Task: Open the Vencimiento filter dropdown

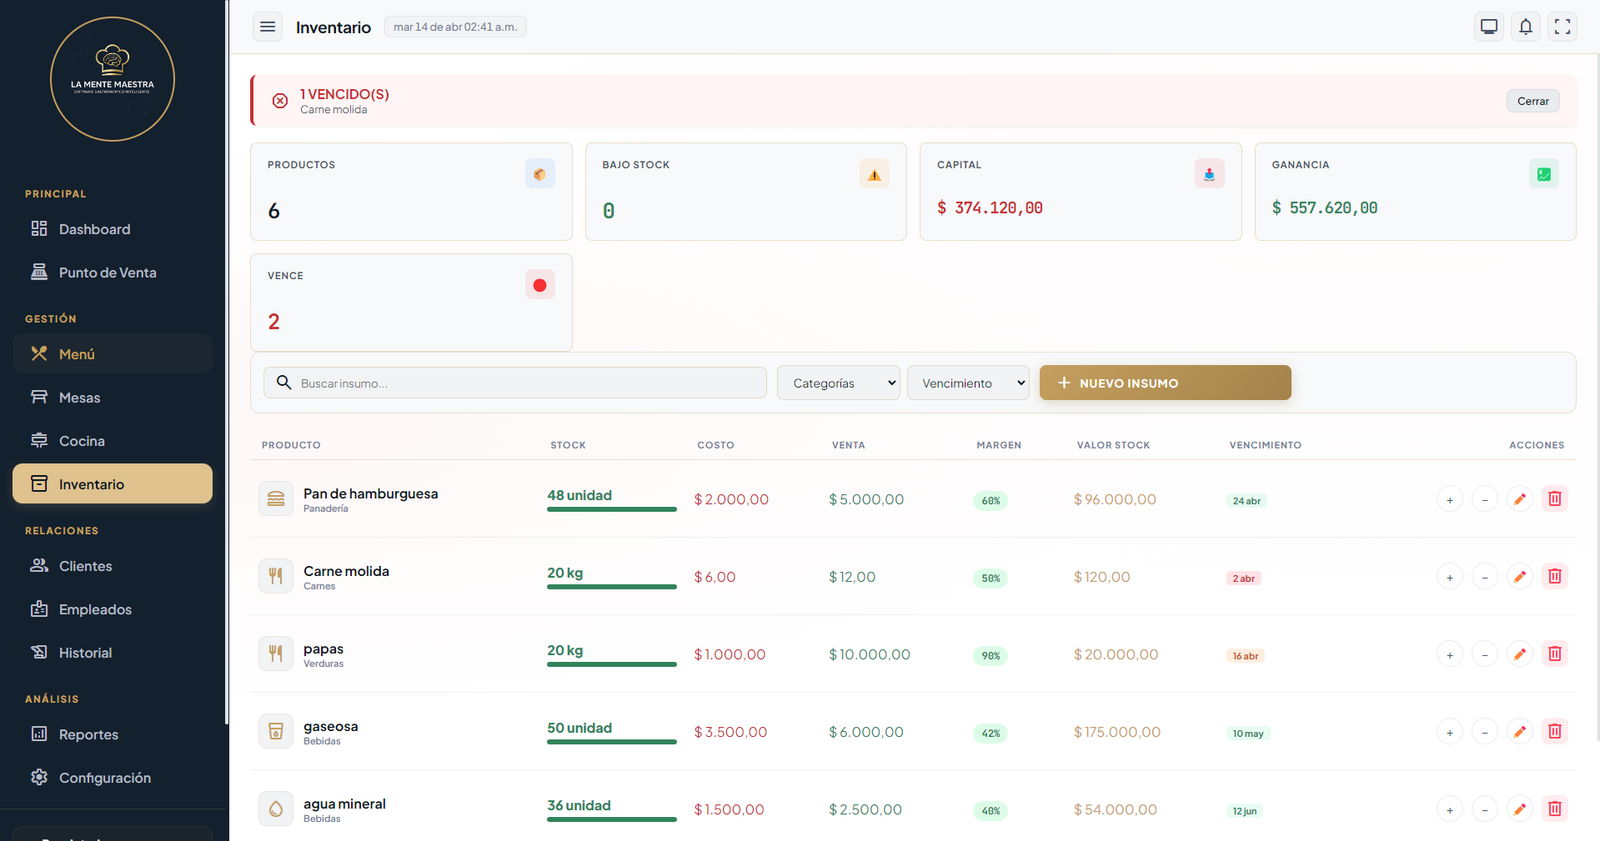Action: pyautogui.click(x=968, y=383)
